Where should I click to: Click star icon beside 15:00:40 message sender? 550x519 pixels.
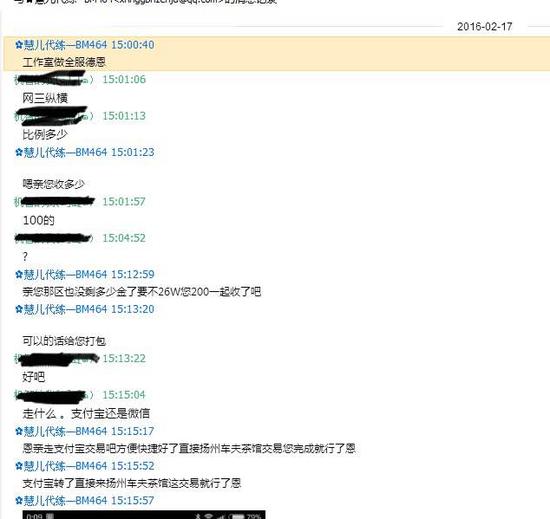tap(19, 45)
